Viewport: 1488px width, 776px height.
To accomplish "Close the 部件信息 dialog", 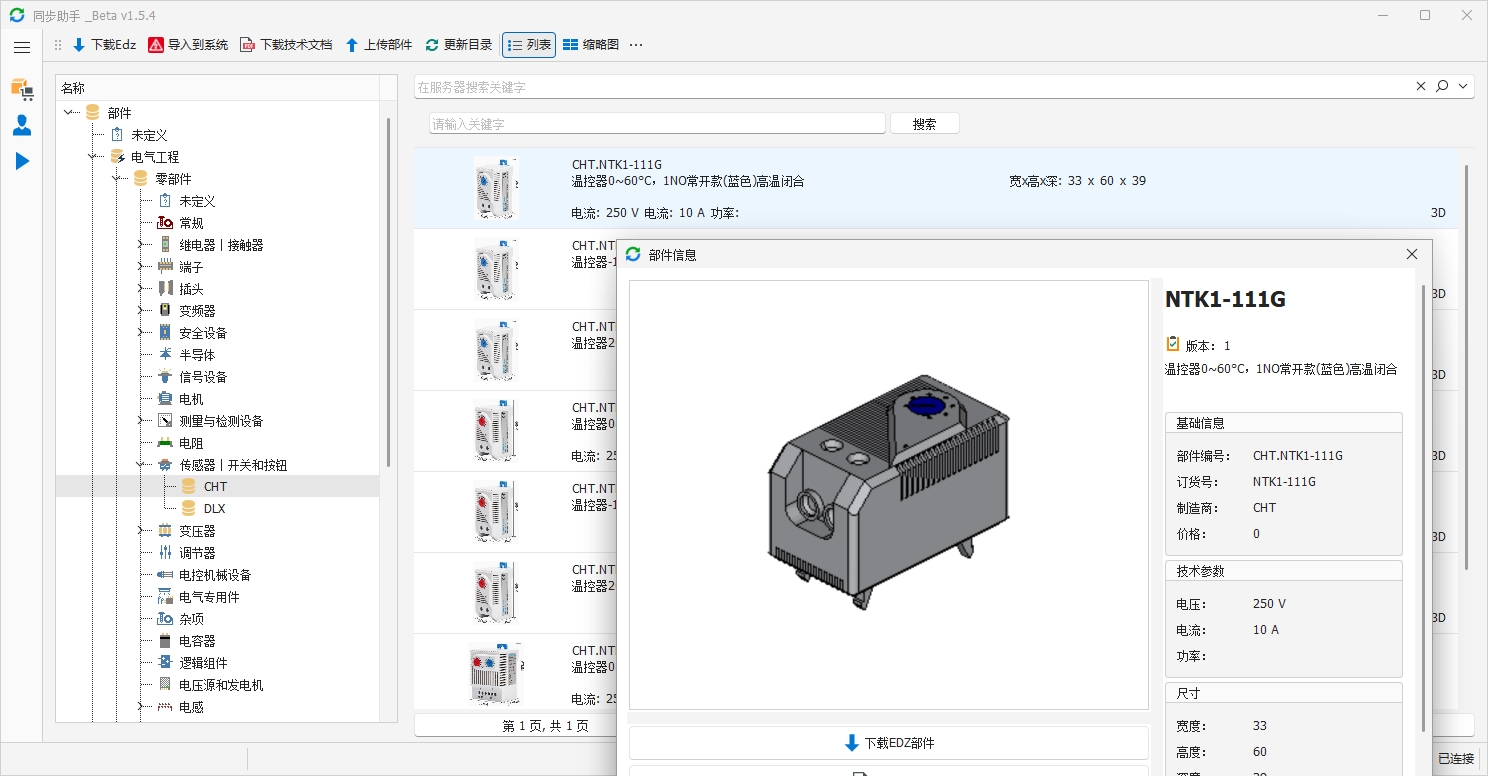I will pos(1412,255).
